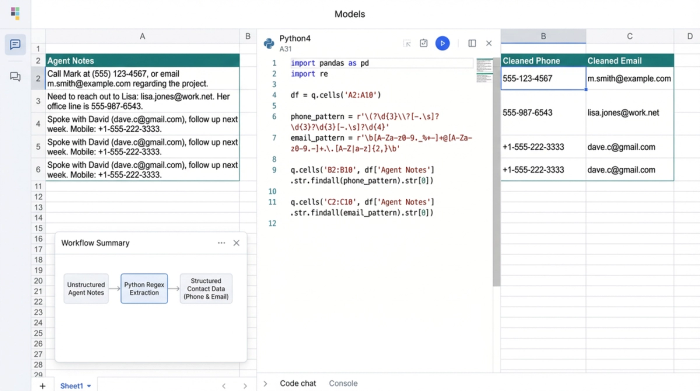Image resolution: width=700 pixels, height=391 pixels.
Task: Click the Structured Contact Data workflow box
Action: click(x=206, y=289)
